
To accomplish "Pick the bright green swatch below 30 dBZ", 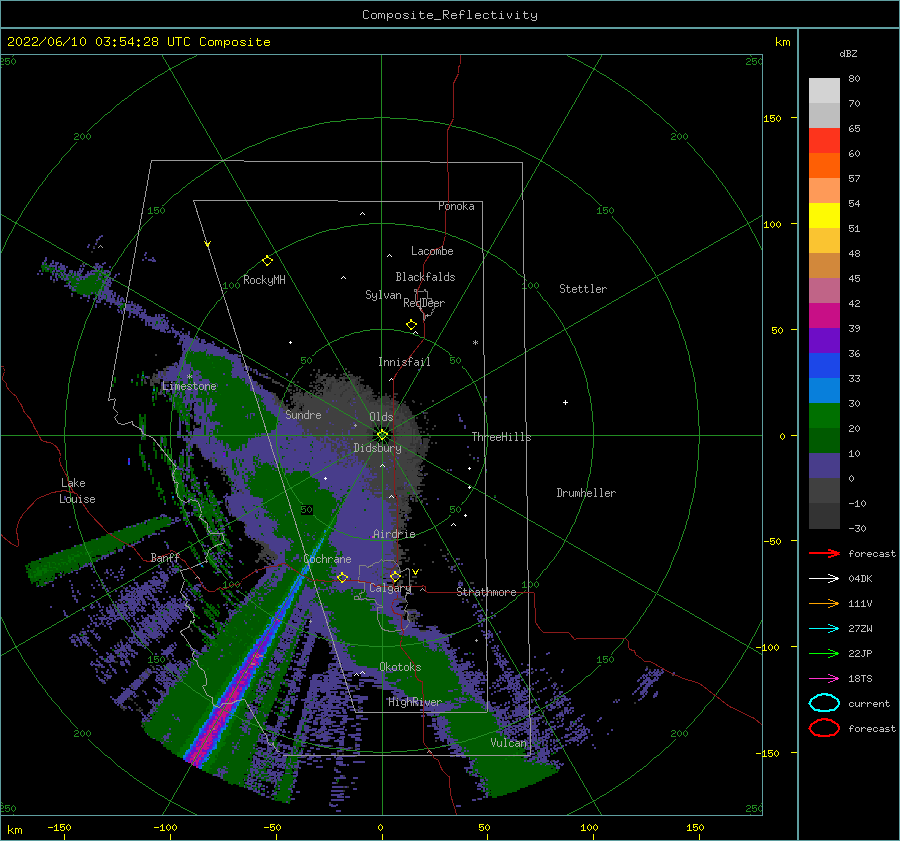I will (824, 415).
